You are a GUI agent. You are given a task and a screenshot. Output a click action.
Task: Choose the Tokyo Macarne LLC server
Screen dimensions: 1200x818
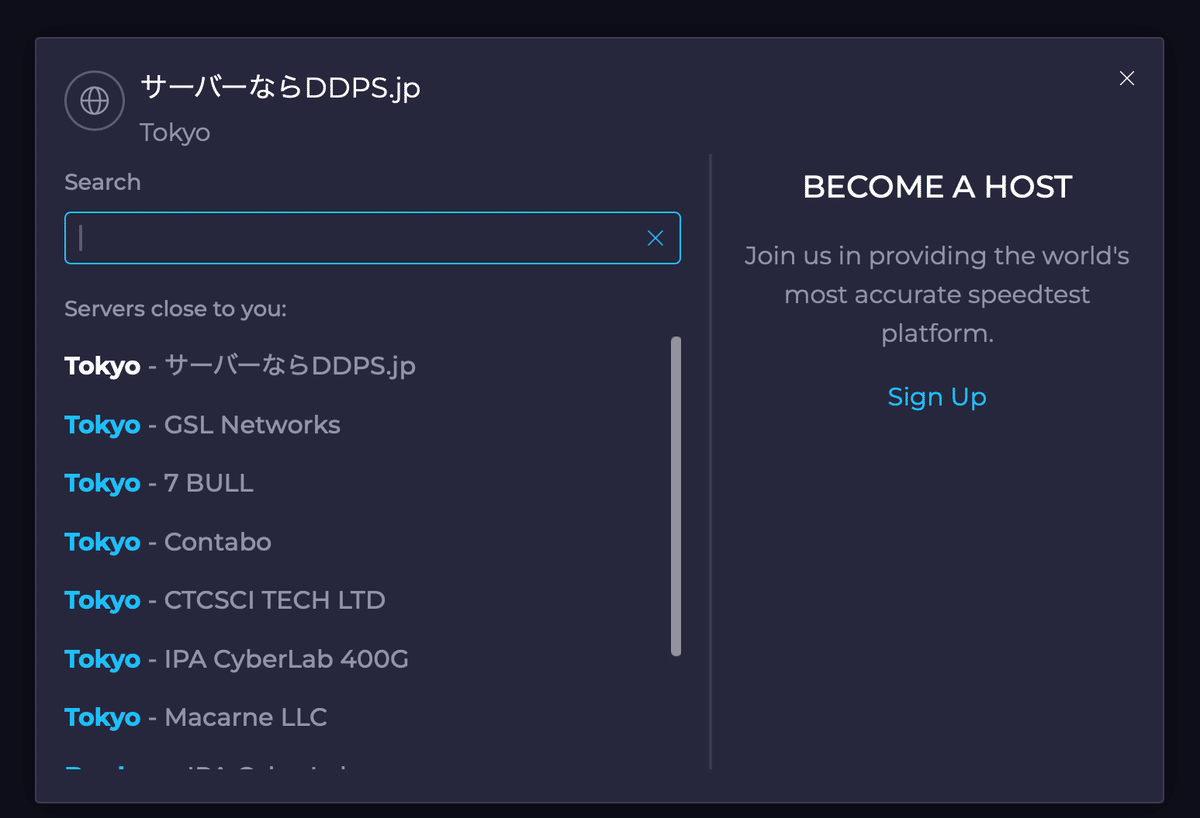pos(196,717)
